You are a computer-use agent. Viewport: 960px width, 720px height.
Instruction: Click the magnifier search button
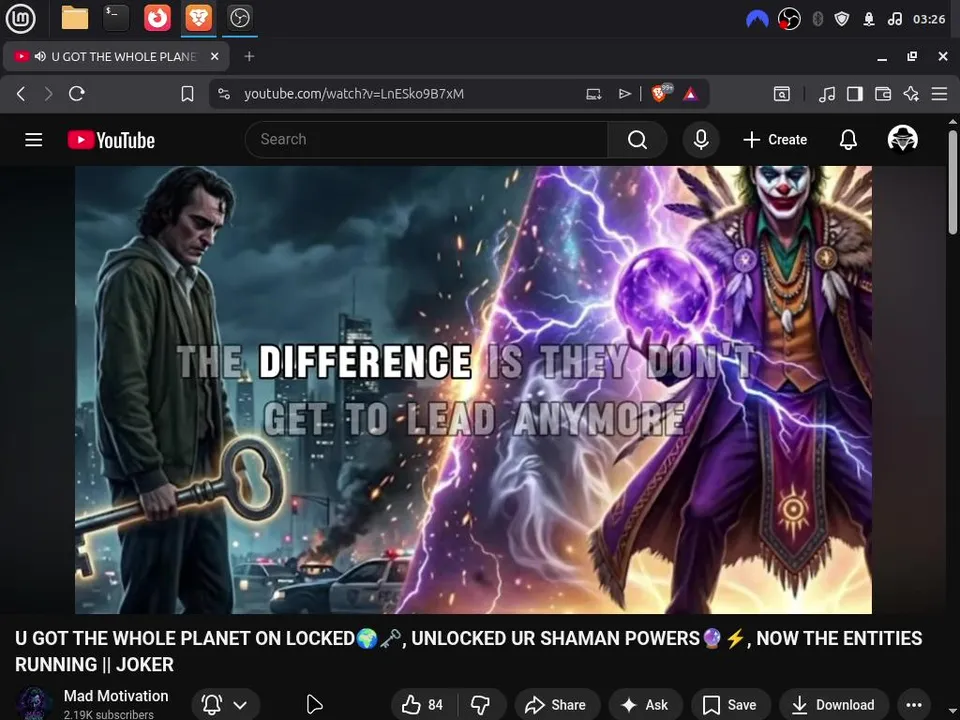click(x=637, y=140)
